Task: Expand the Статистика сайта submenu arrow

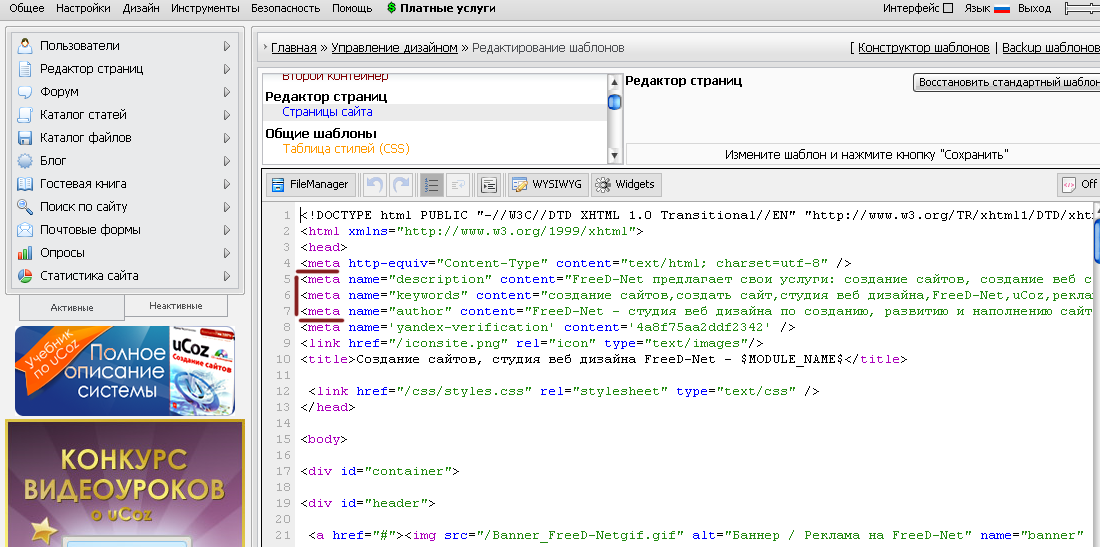Action: click(227, 276)
